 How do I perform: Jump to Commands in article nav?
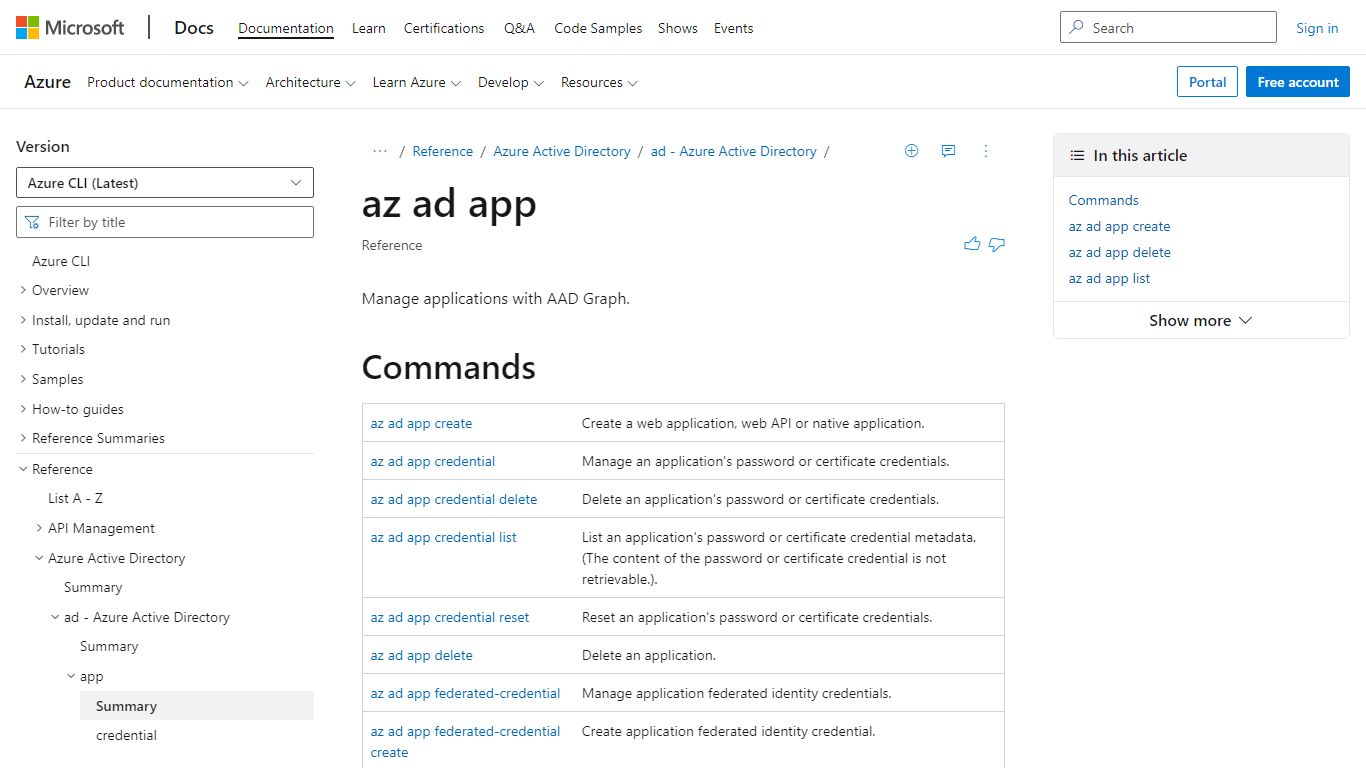click(1104, 200)
